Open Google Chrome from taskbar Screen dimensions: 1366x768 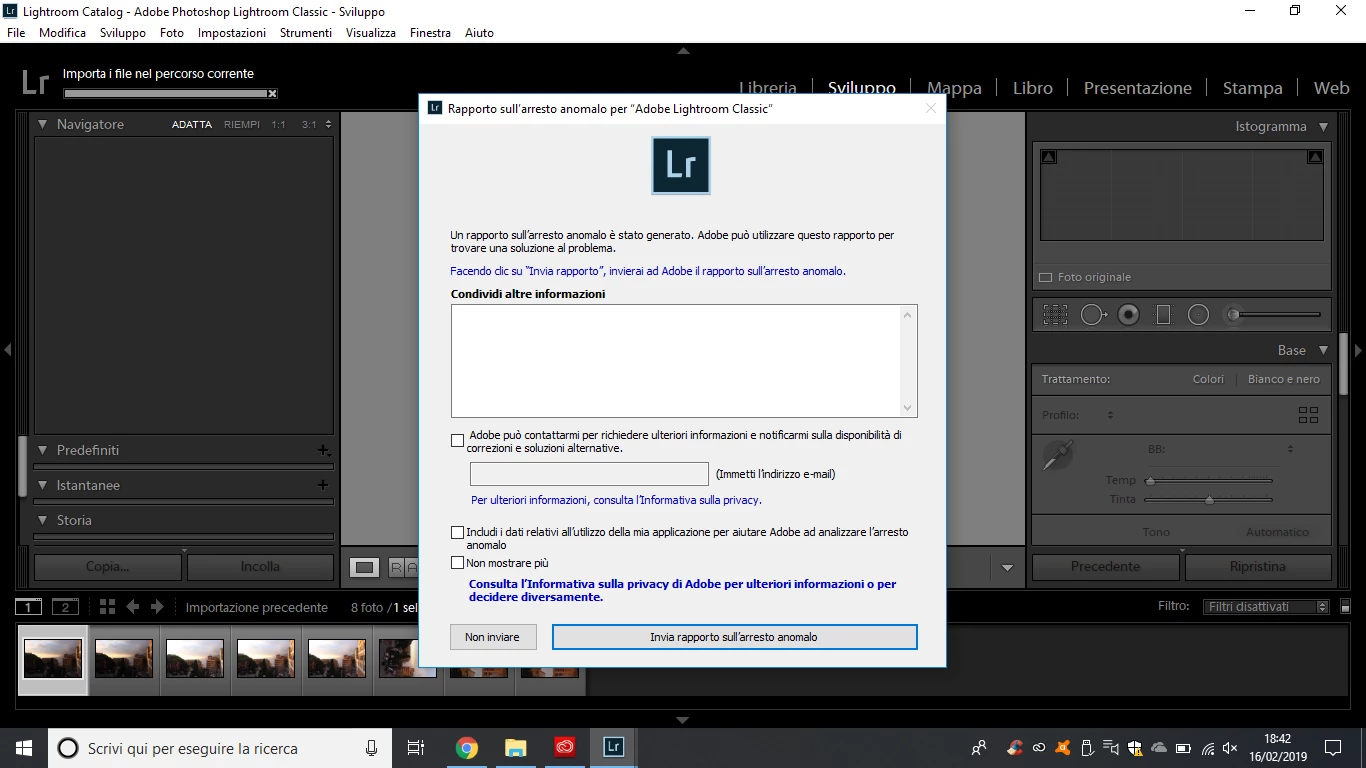coord(467,748)
